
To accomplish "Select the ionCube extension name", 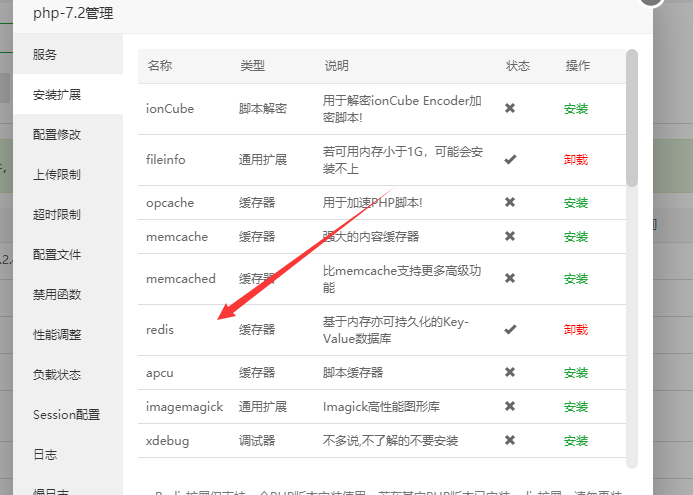I will (x=170, y=109).
